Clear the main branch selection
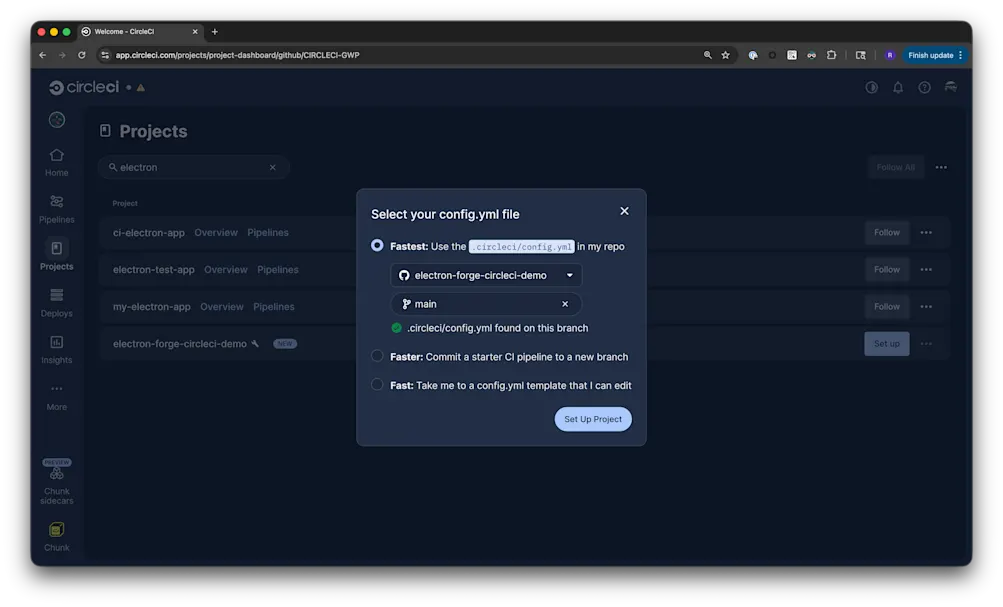This screenshot has height=607, width=1003. [565, 304]
